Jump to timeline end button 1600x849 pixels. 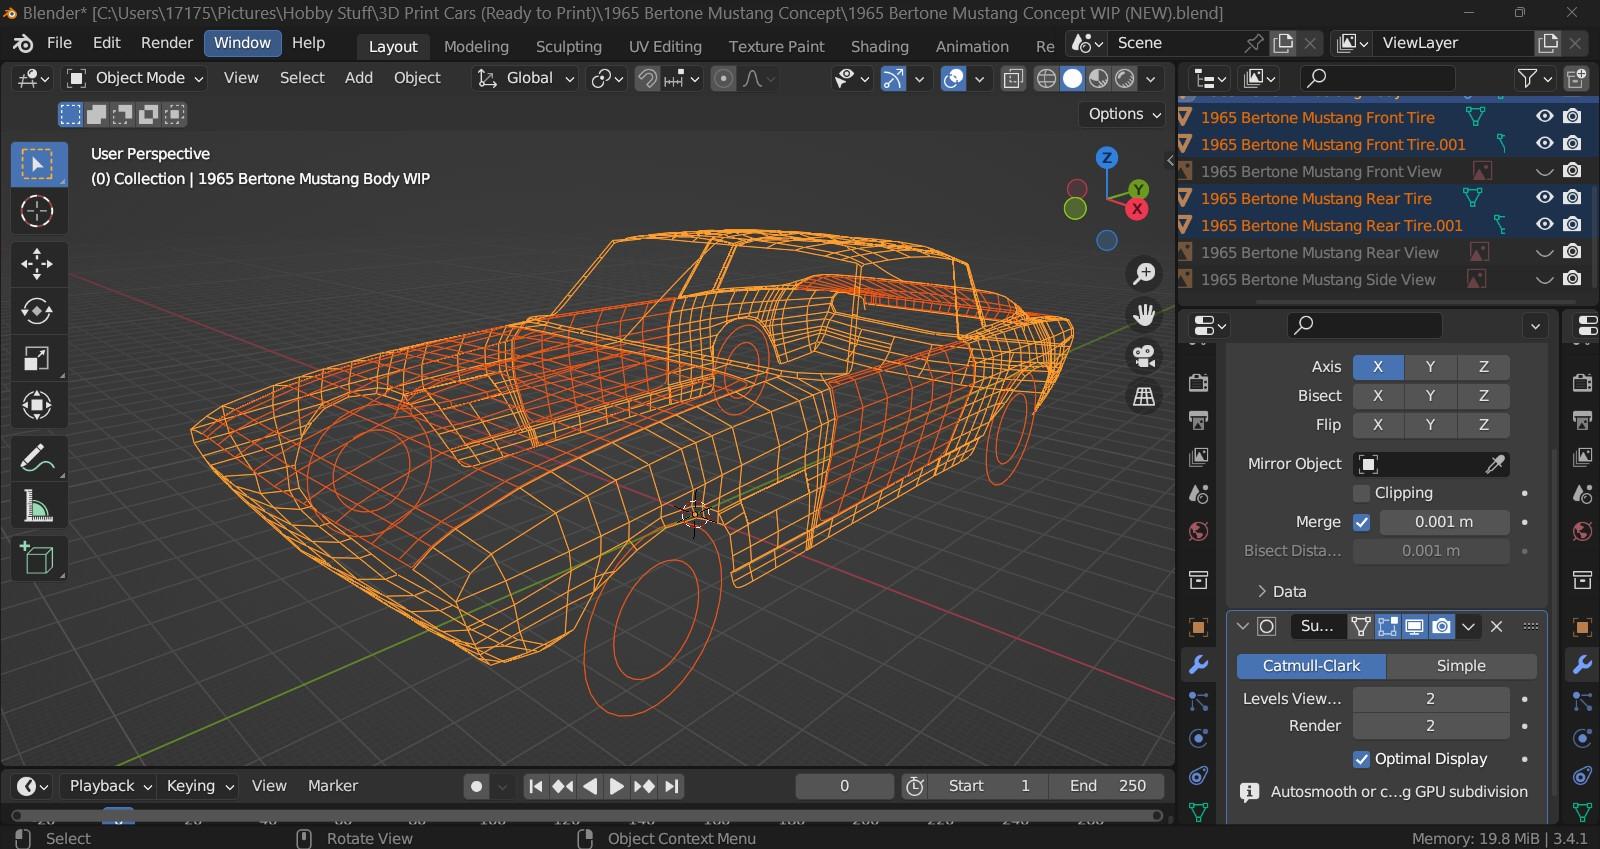[671, 786]
